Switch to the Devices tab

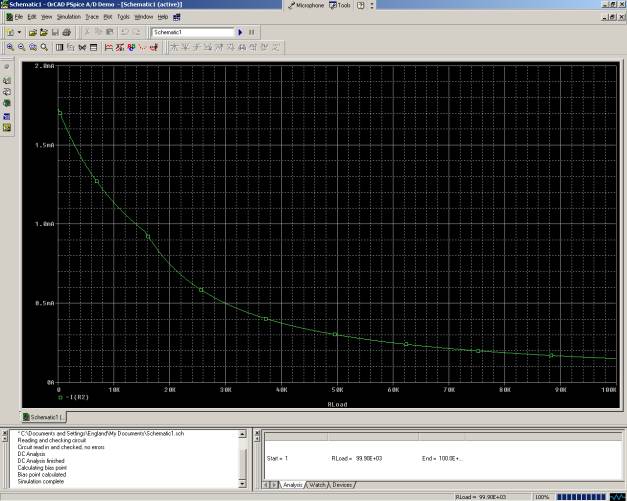point(342,485)
